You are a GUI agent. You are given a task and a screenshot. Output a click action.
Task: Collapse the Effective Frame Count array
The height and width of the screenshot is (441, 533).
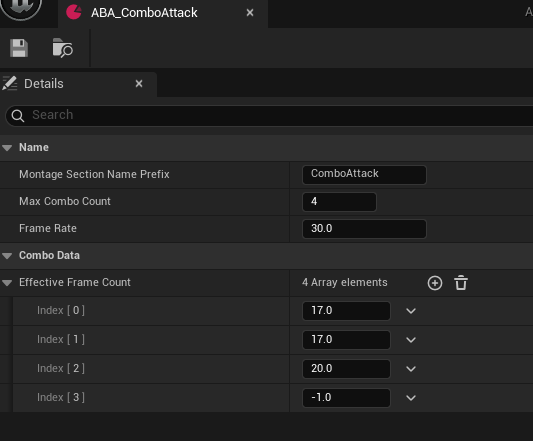(x=7, y=283)
